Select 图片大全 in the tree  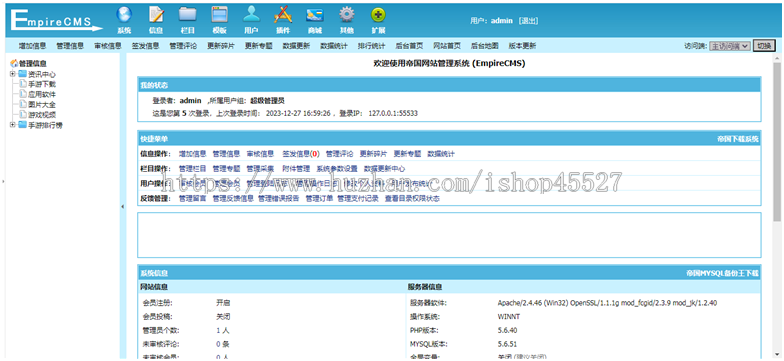click(x=42, y=104)
